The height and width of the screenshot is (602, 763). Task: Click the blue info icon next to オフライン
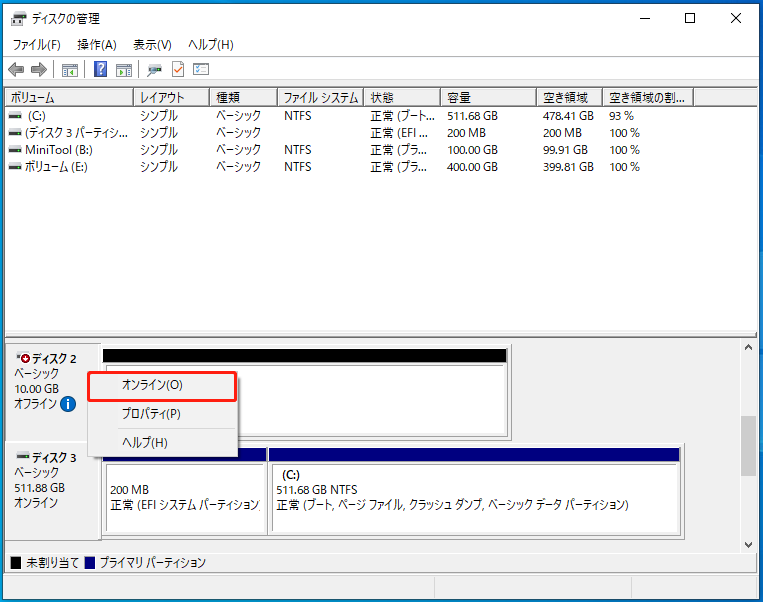pyautogui.click(x=68, y=403)
